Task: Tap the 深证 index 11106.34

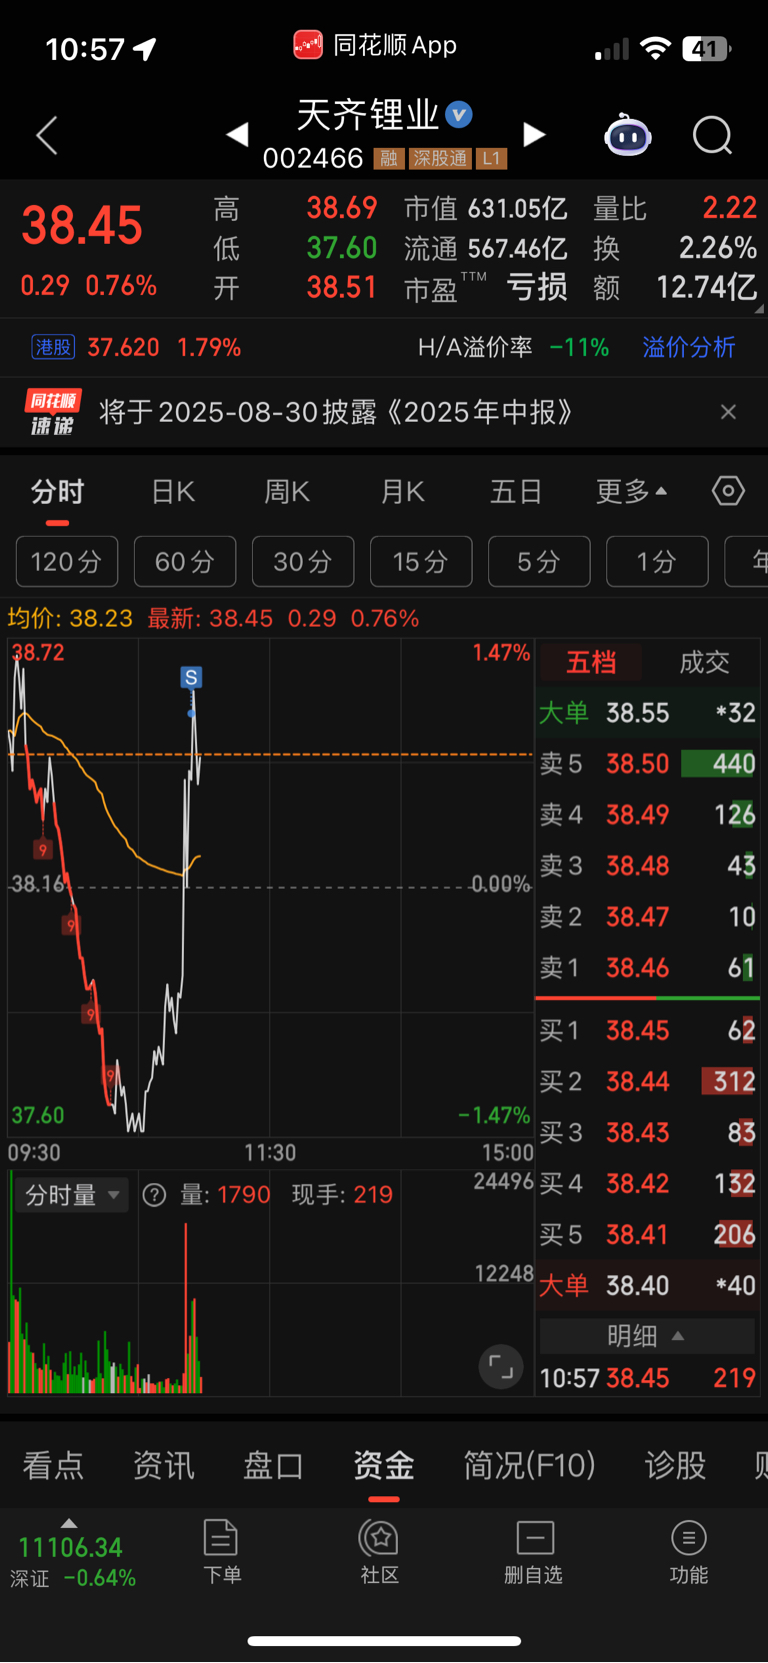Action: (70, 1547)
